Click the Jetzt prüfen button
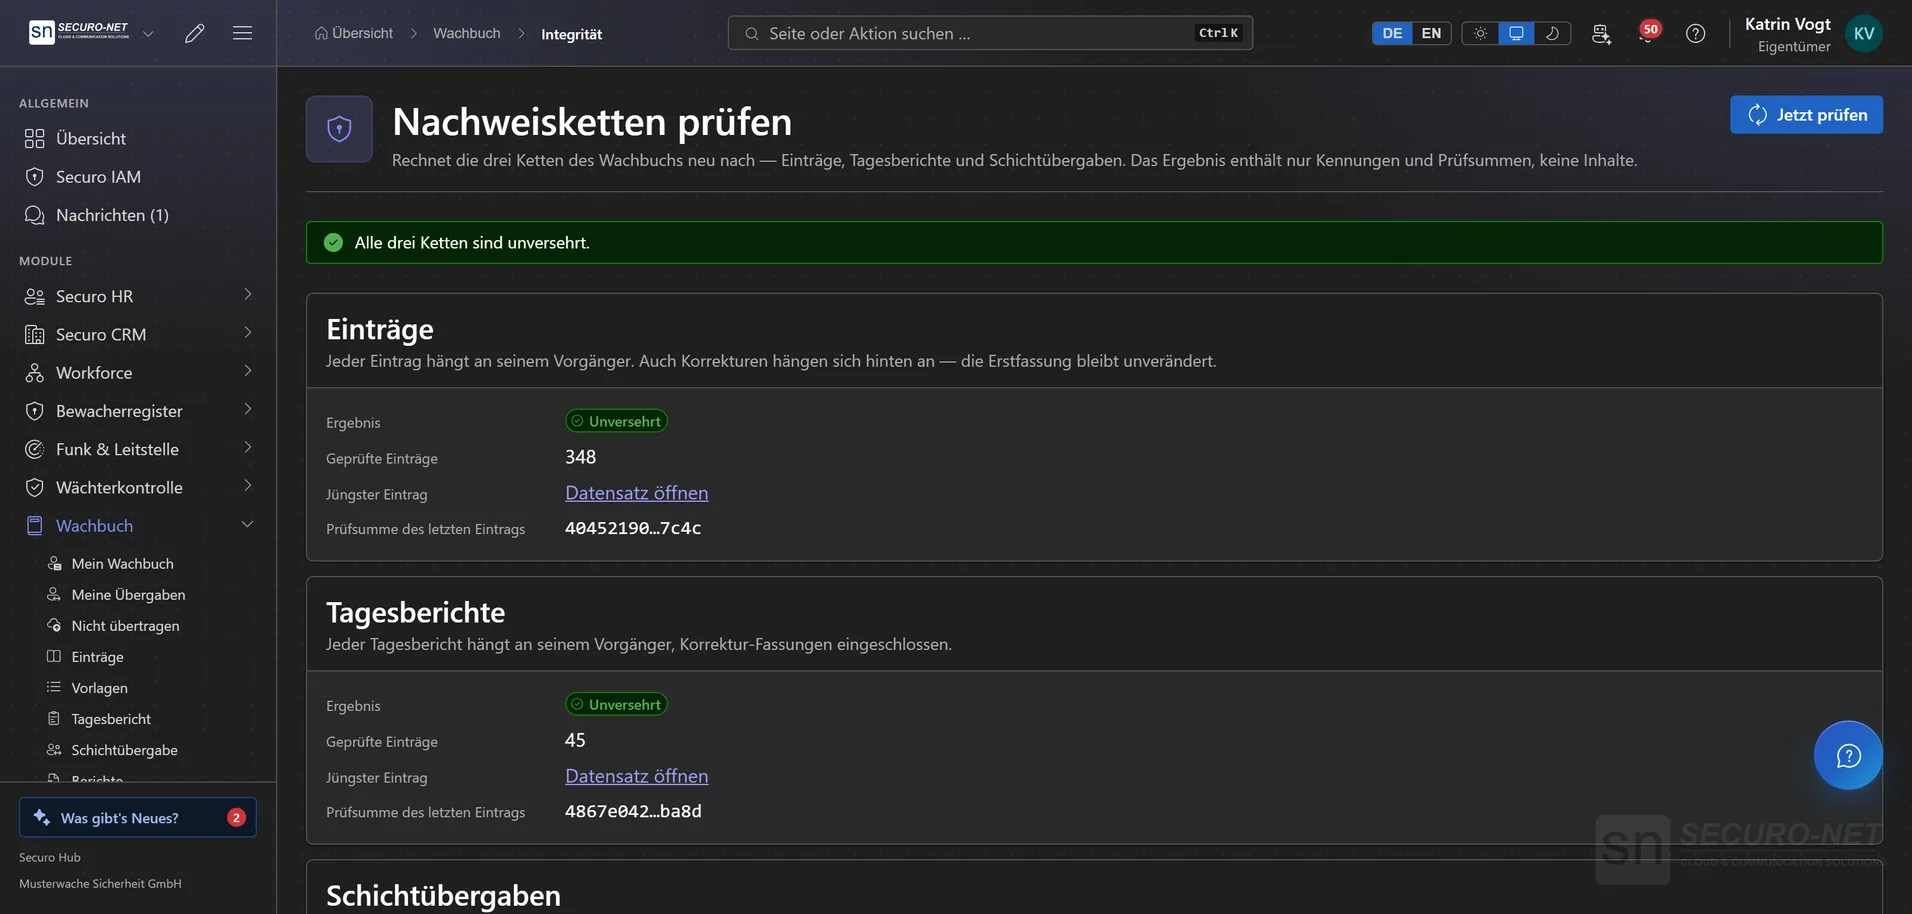The image size is (1912, 914). coord(1806,114)
